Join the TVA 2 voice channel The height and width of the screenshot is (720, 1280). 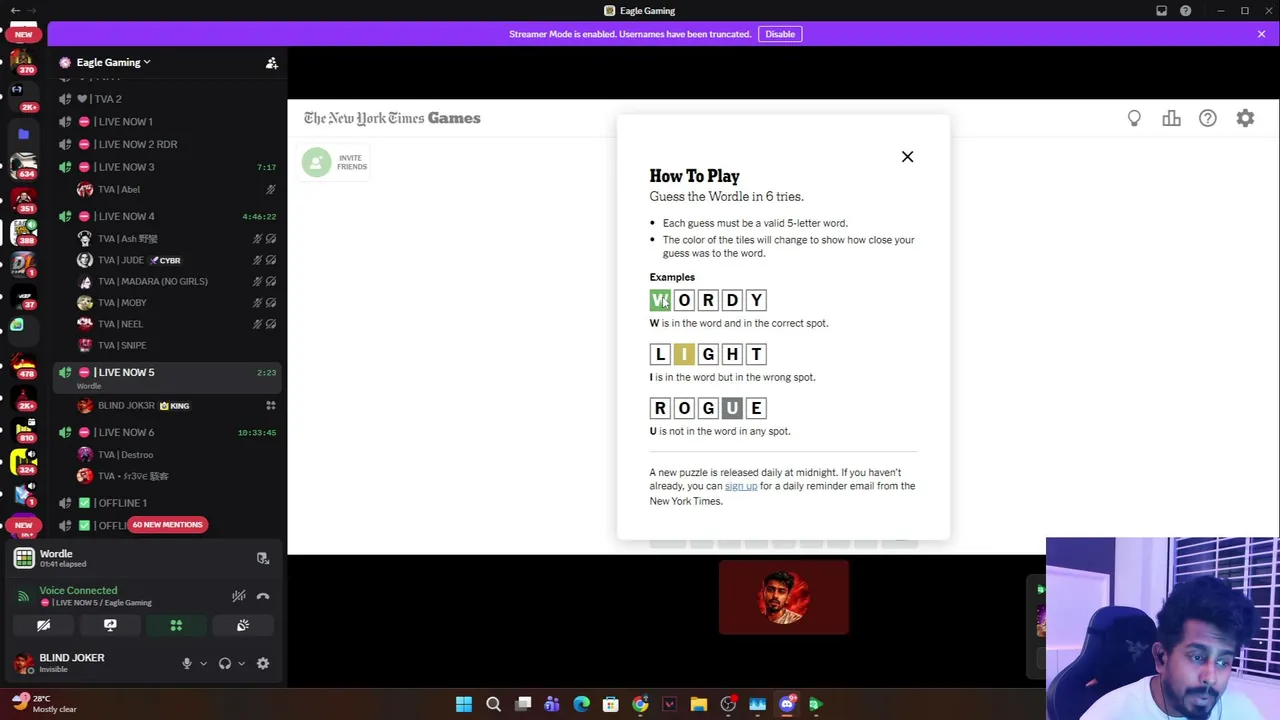pos(166,99)
